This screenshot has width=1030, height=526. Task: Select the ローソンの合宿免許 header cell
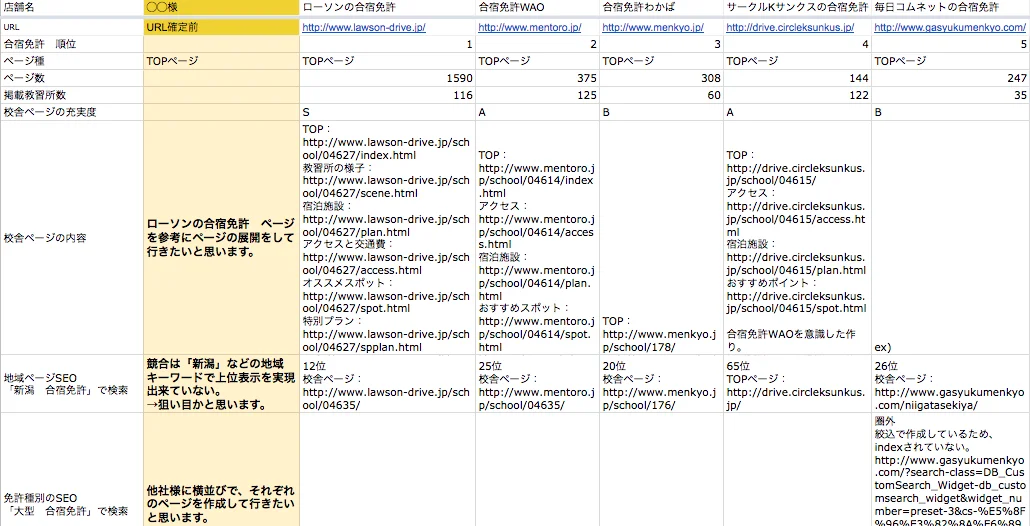387,8
